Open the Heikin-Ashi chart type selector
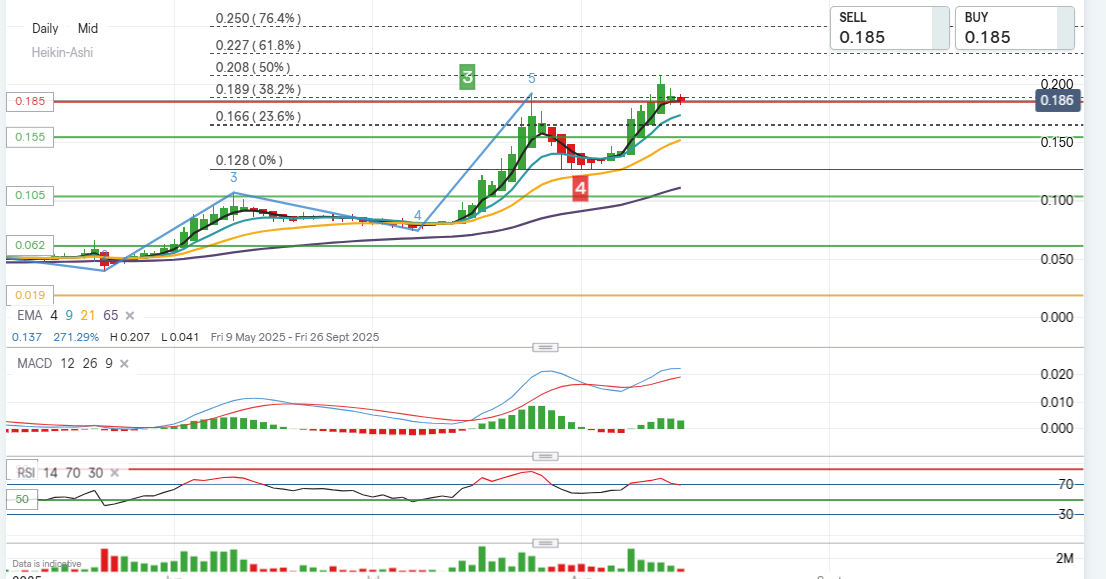The height and width of the screenshot is (579, 1106). (62, 52)
